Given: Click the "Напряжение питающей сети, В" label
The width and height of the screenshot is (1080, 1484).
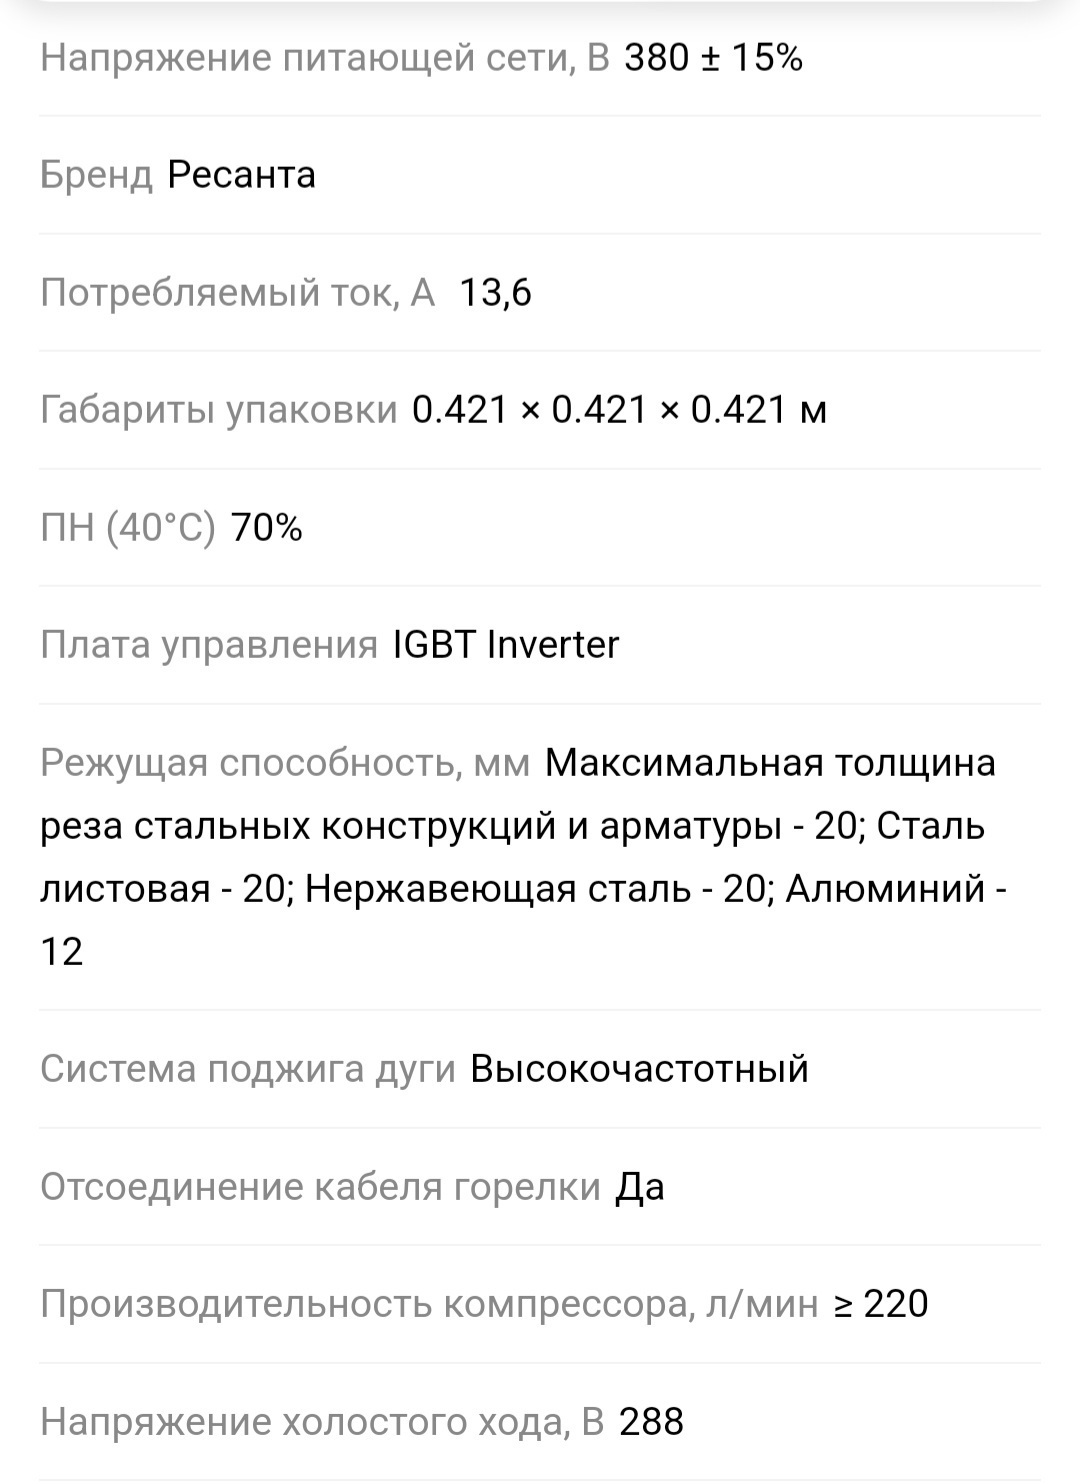Looking at the screenshot, I should click(324, 58).
